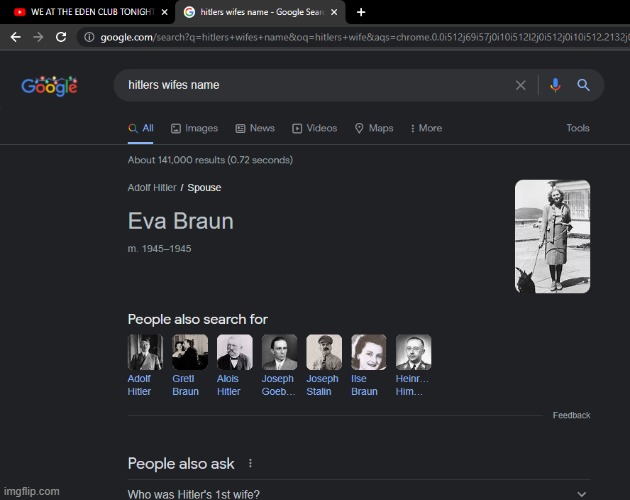
Task: Open a new tab with plus icon
Action: click(x=361, y=12)
